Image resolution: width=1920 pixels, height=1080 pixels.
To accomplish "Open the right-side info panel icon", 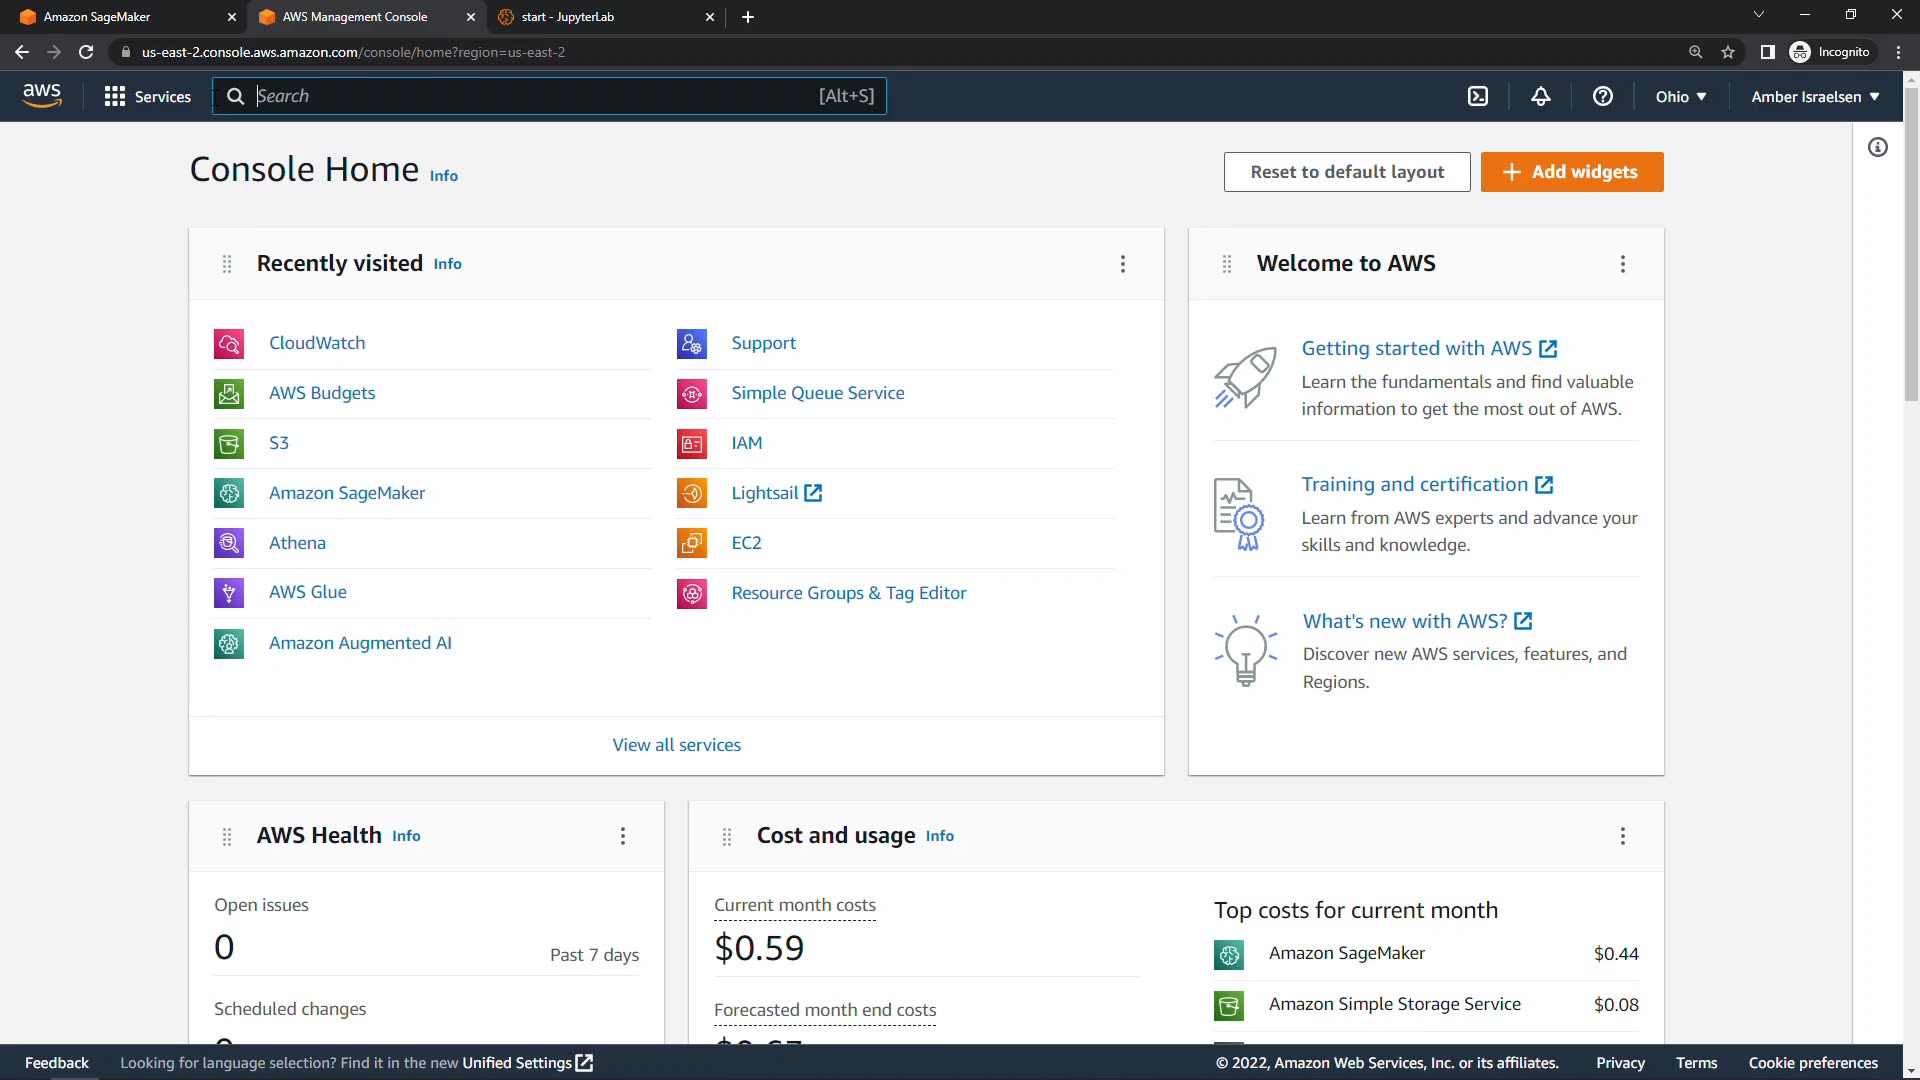I will tap(1878, 148).
